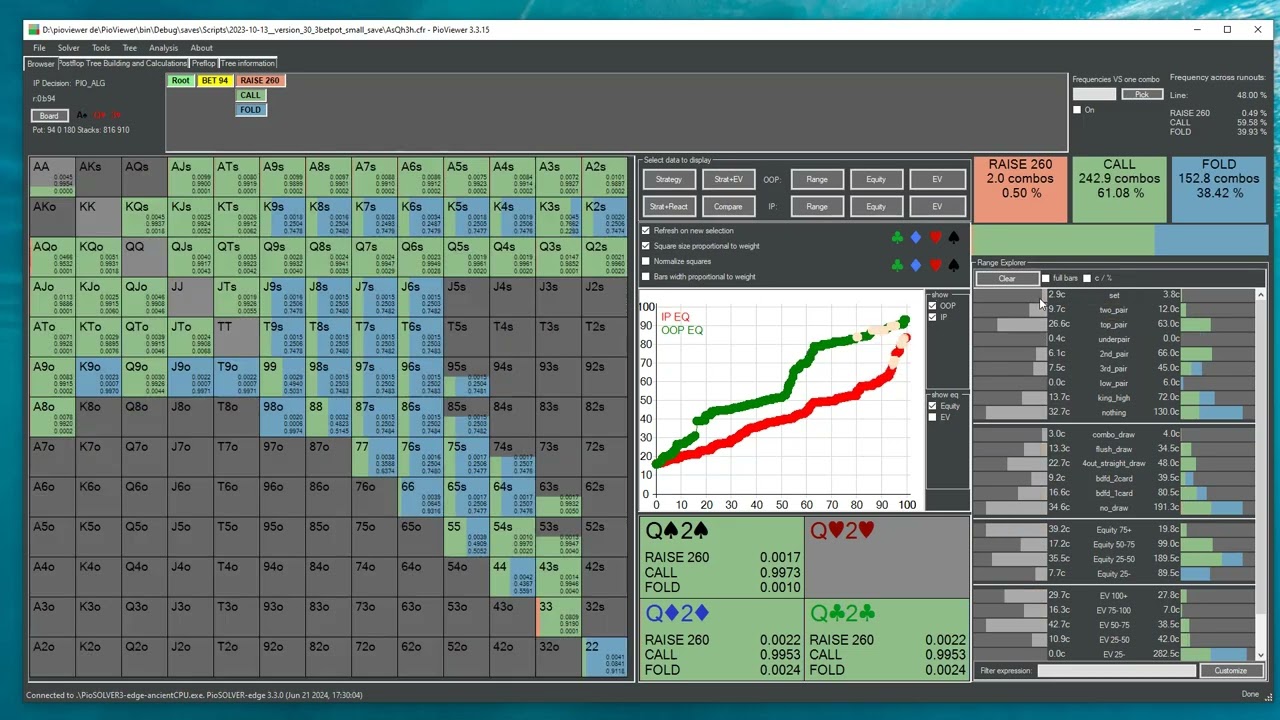Switch to the Tree information tab
This screenshot has width=1280, height=720.
coord(248,63)
